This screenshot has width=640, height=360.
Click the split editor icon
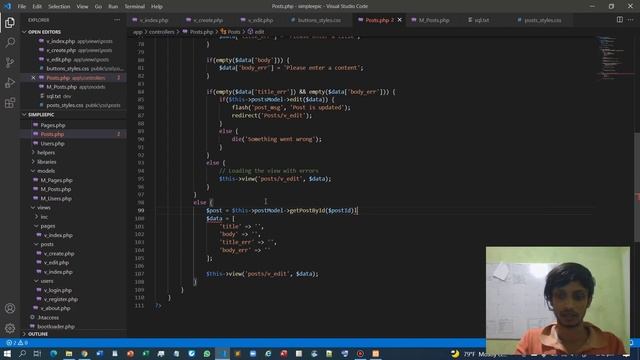[620, 20]
